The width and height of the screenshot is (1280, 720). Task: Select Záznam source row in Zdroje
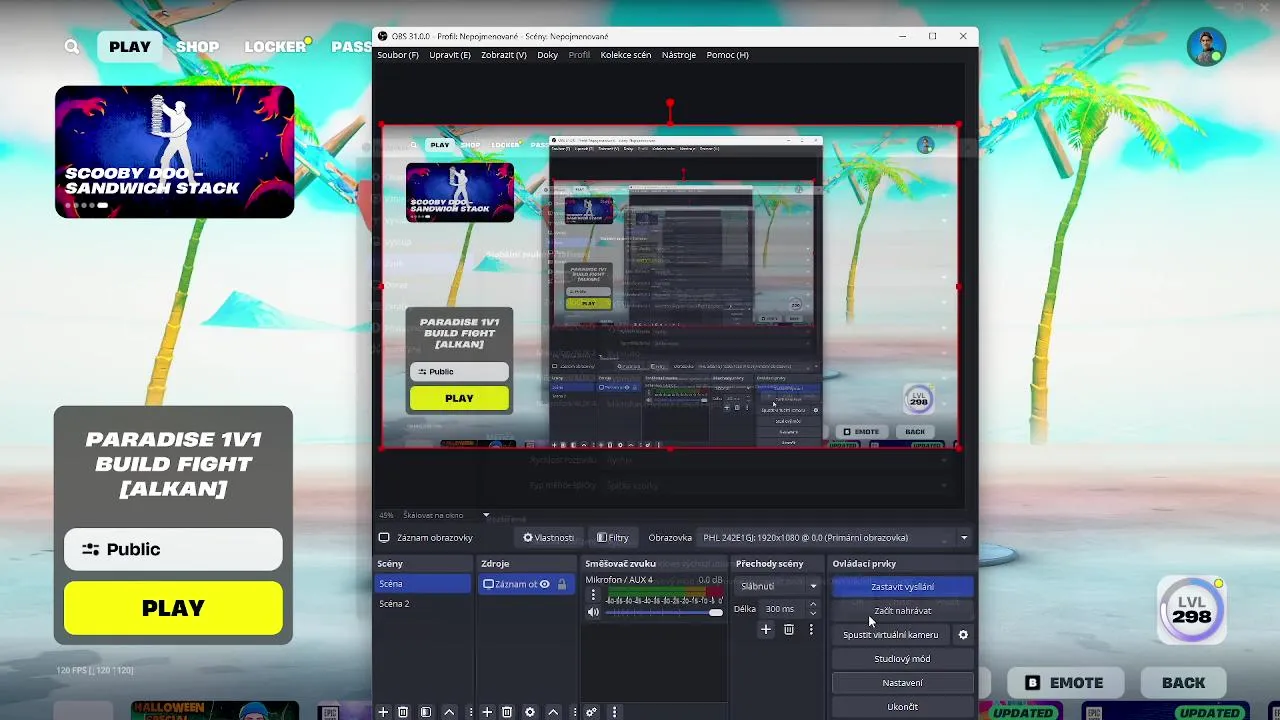pos(527,584)
